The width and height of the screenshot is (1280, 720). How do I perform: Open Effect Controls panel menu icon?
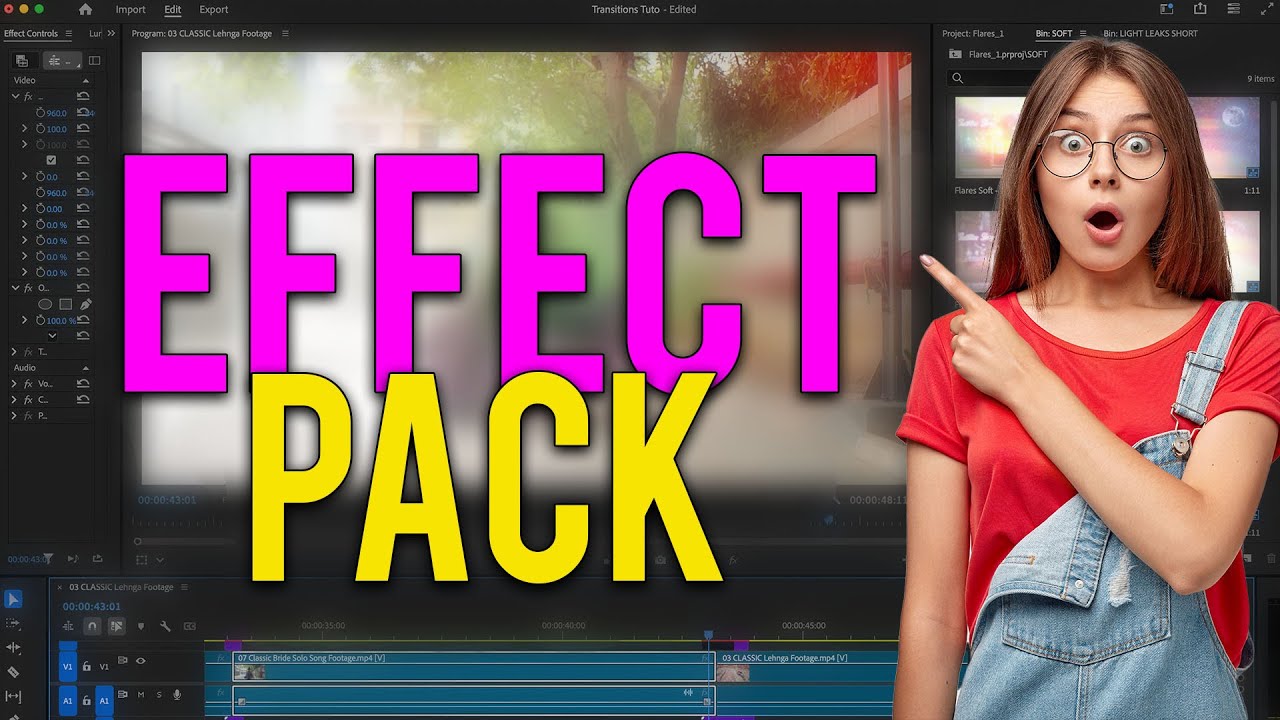tap(68, 33)
